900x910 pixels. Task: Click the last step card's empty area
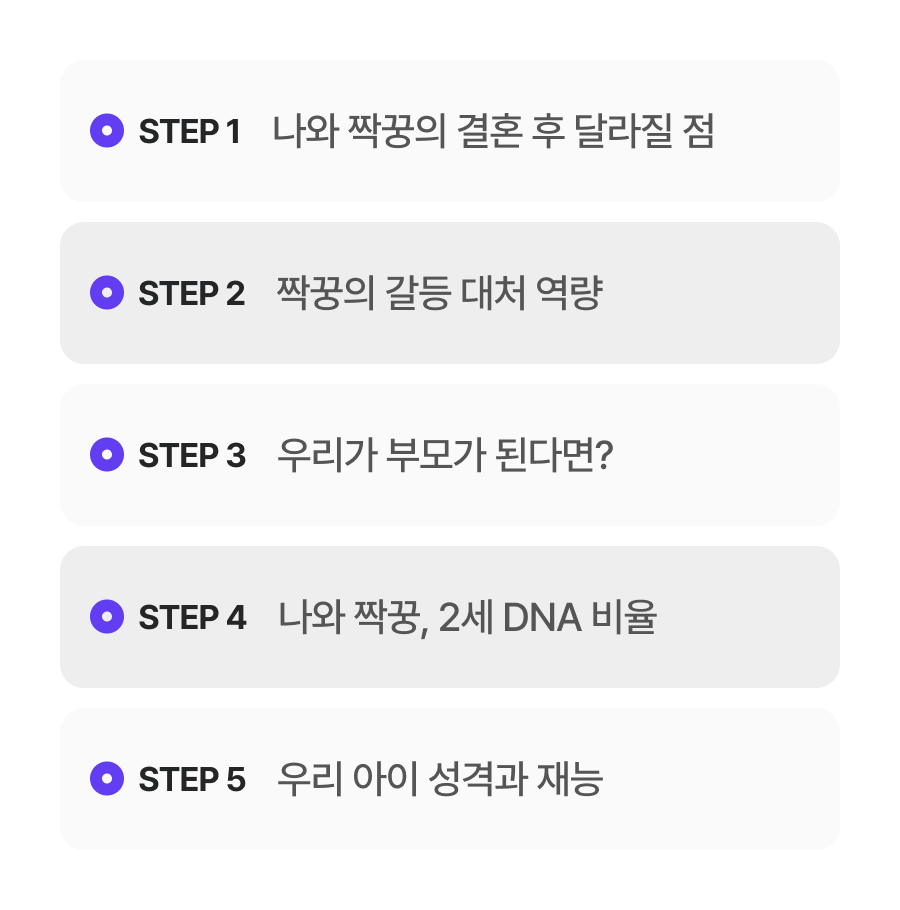coord(722,779)
